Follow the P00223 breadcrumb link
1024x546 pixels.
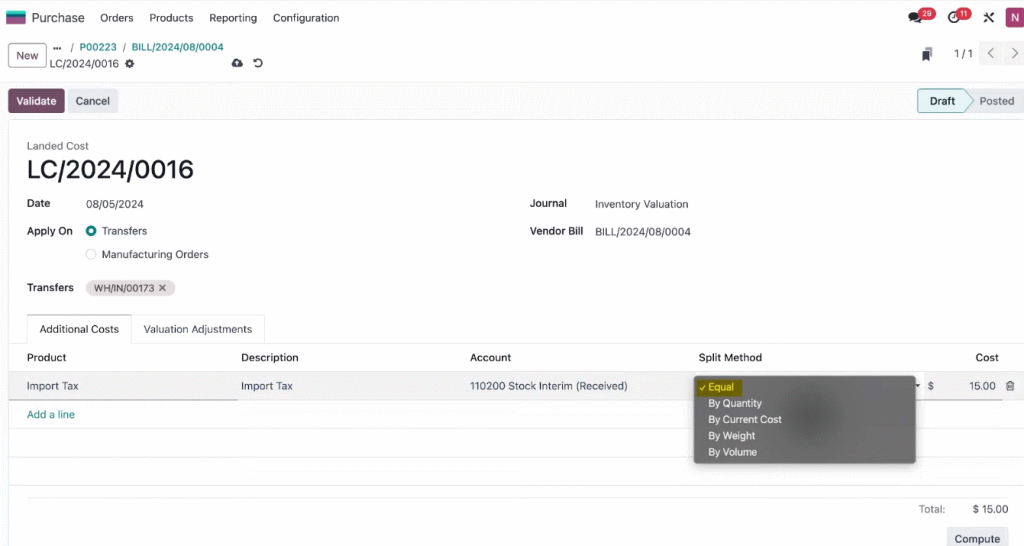(98, 47)
